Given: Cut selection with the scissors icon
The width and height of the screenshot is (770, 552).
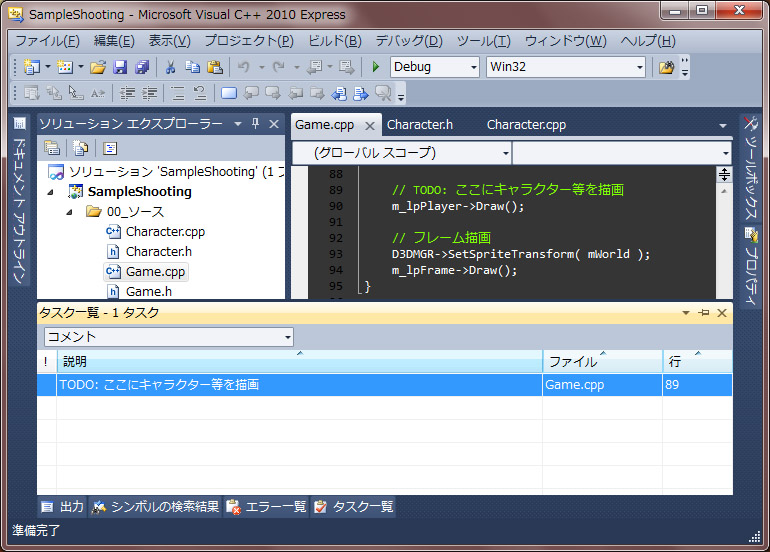Looking at the screenshot, I should [170, 67].
